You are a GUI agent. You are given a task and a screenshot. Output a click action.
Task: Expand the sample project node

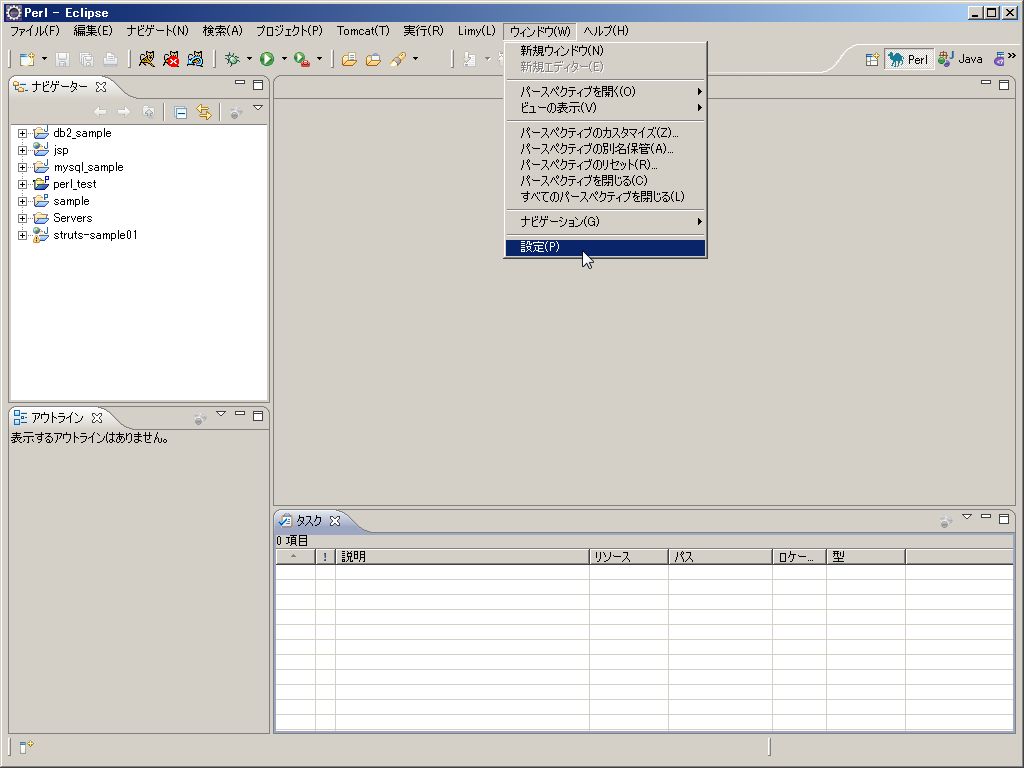coord(22,201)
